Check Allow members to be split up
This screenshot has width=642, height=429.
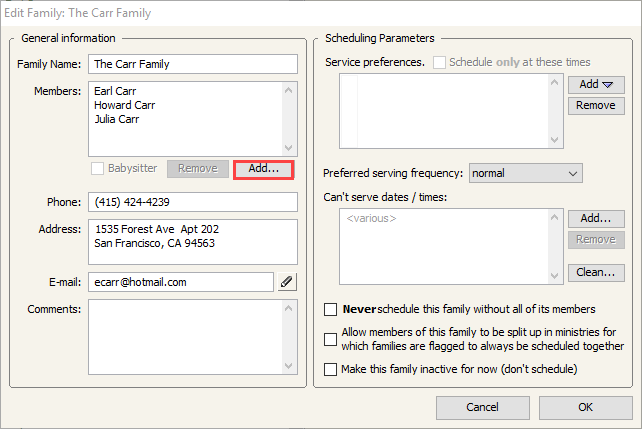(x=330, y=339)
